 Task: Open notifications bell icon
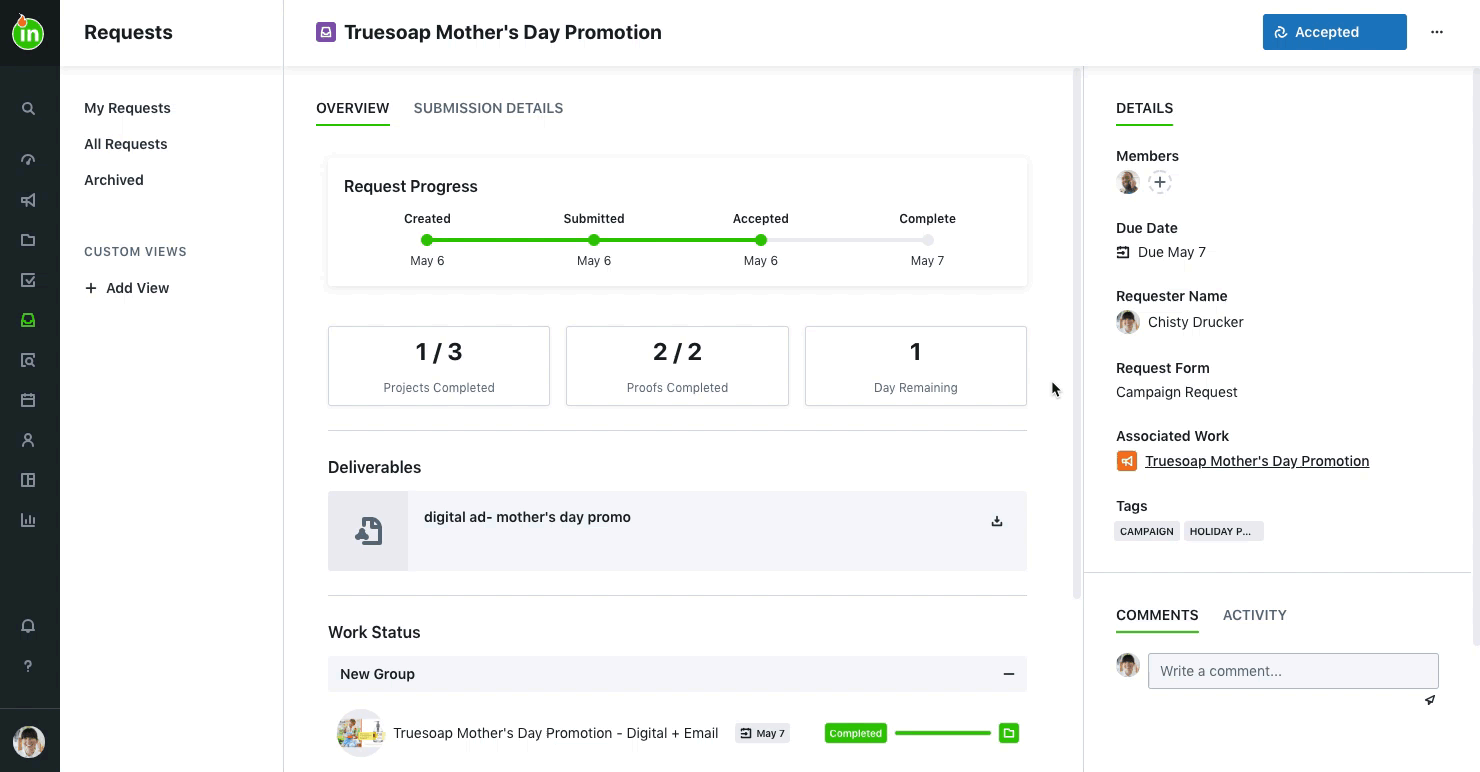pyautogui.click(x=28, y=626)
